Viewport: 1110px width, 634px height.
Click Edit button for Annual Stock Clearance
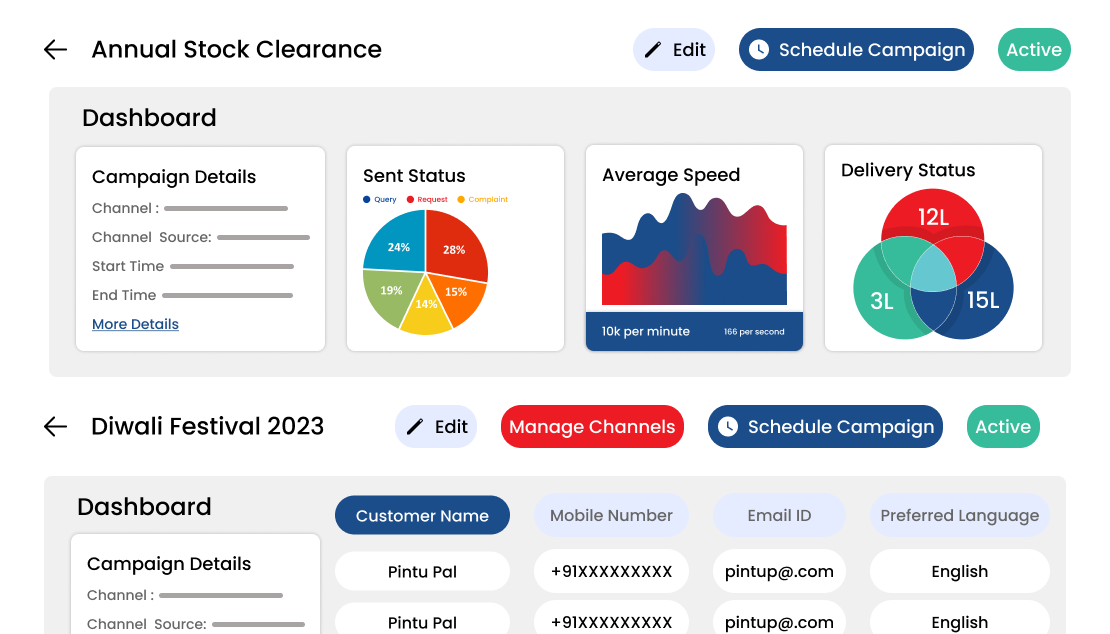pos(674,50)
